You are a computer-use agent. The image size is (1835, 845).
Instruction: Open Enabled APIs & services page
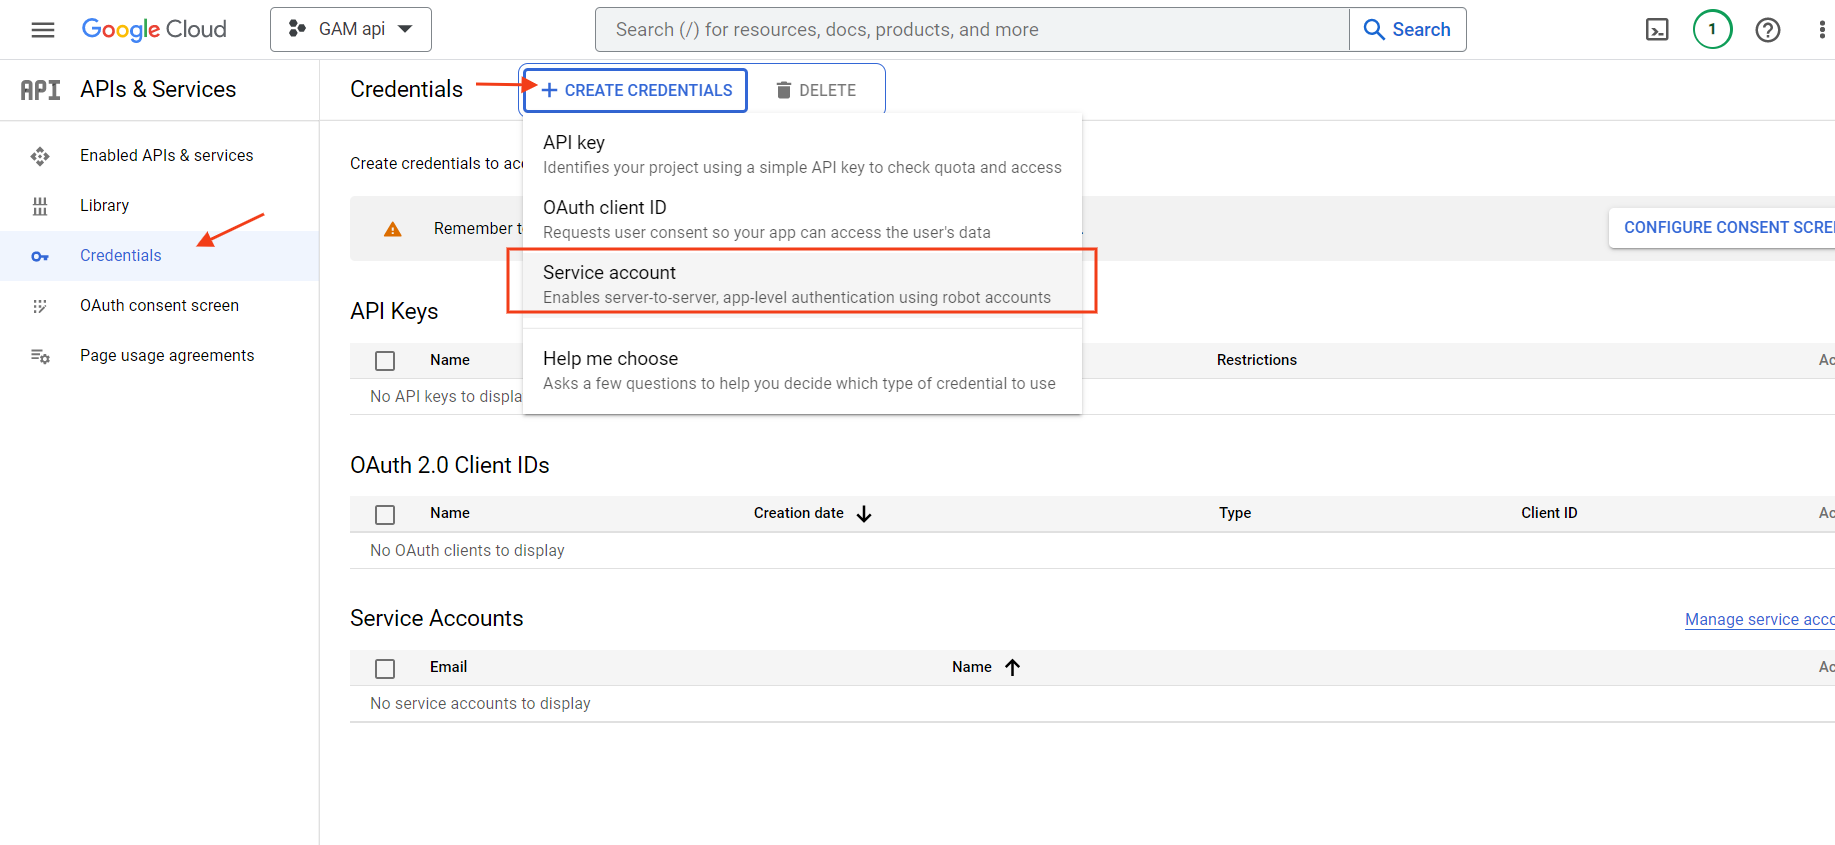pyautogui.click(x=160, y=156)
